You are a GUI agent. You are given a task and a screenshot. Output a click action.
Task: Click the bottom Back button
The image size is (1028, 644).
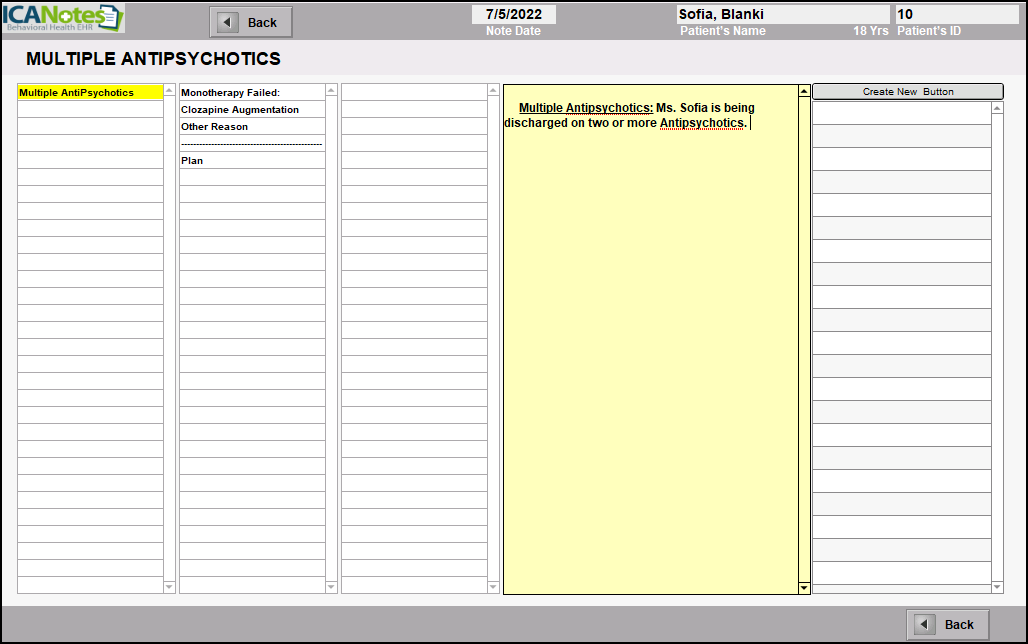click(x=947, y=624)
